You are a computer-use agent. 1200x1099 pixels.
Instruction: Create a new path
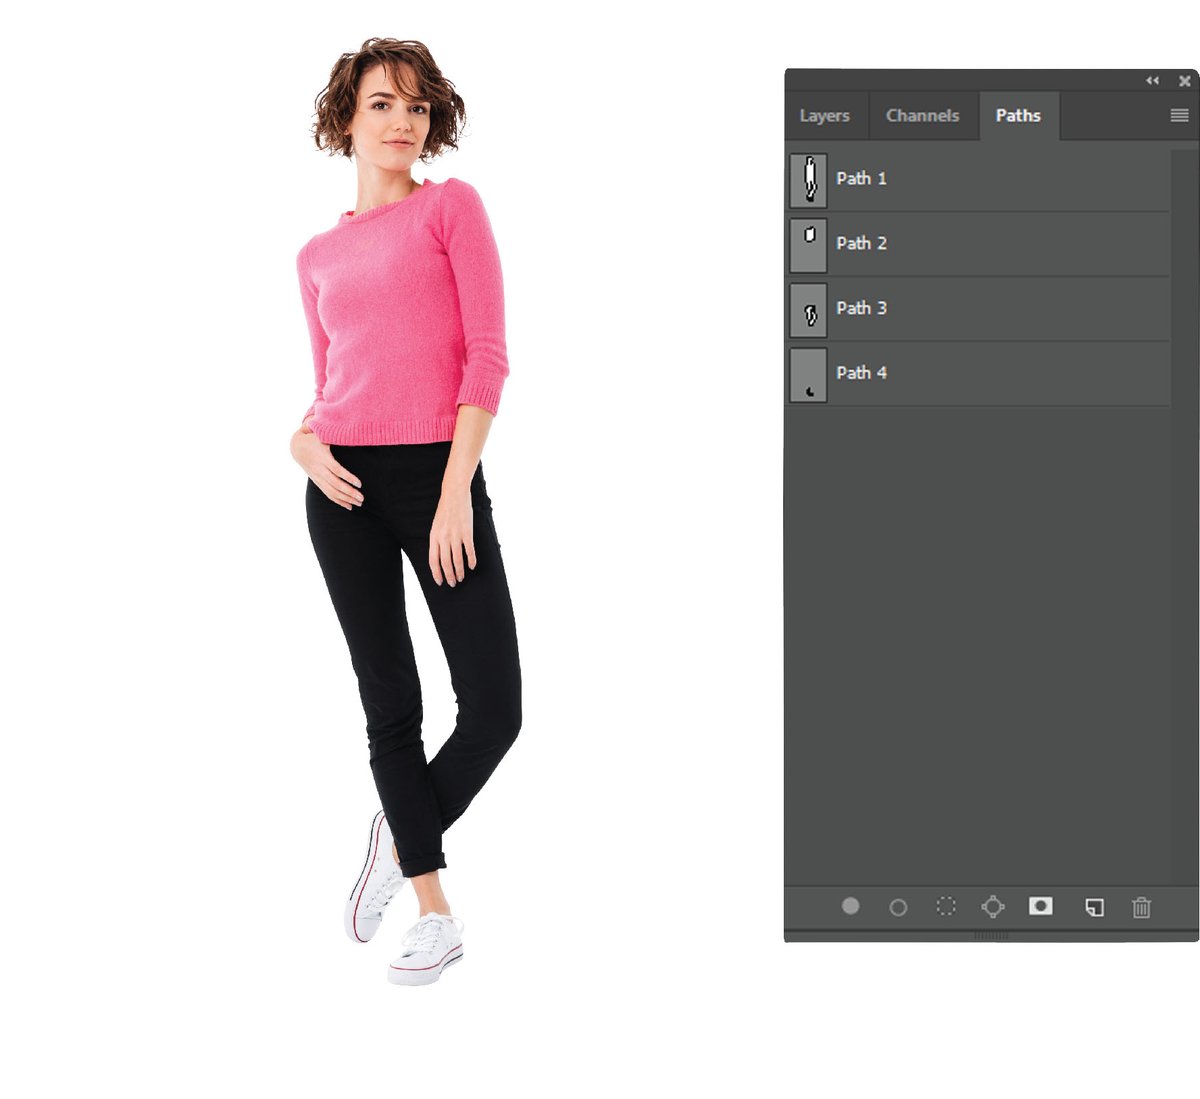point(1095,907)
